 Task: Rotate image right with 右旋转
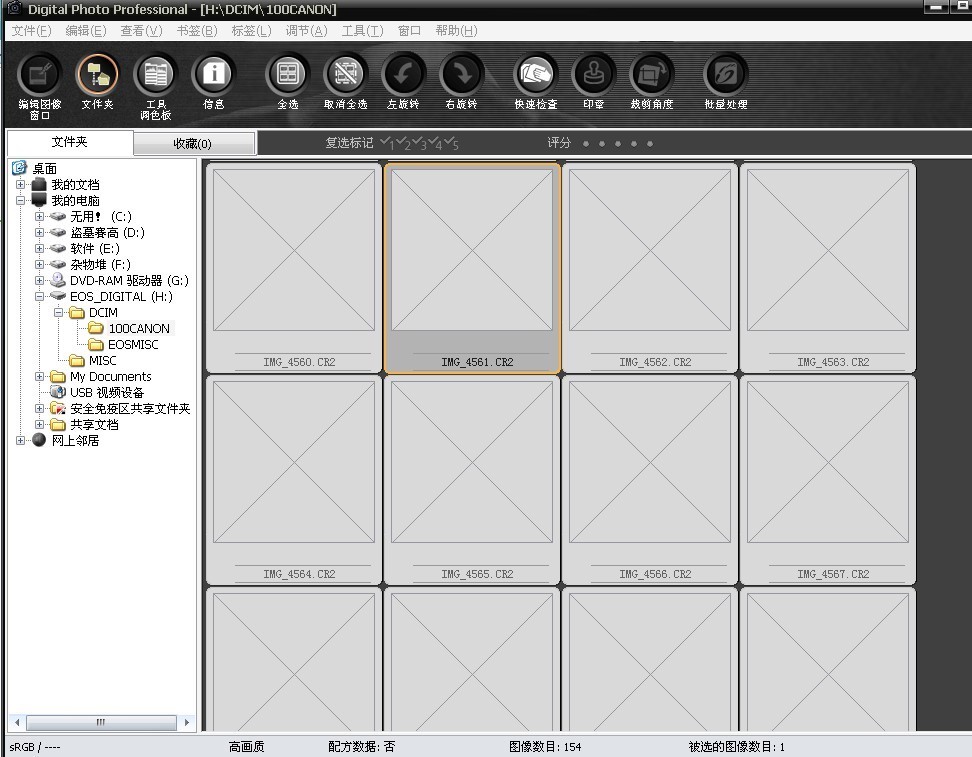tap(461, 75)
